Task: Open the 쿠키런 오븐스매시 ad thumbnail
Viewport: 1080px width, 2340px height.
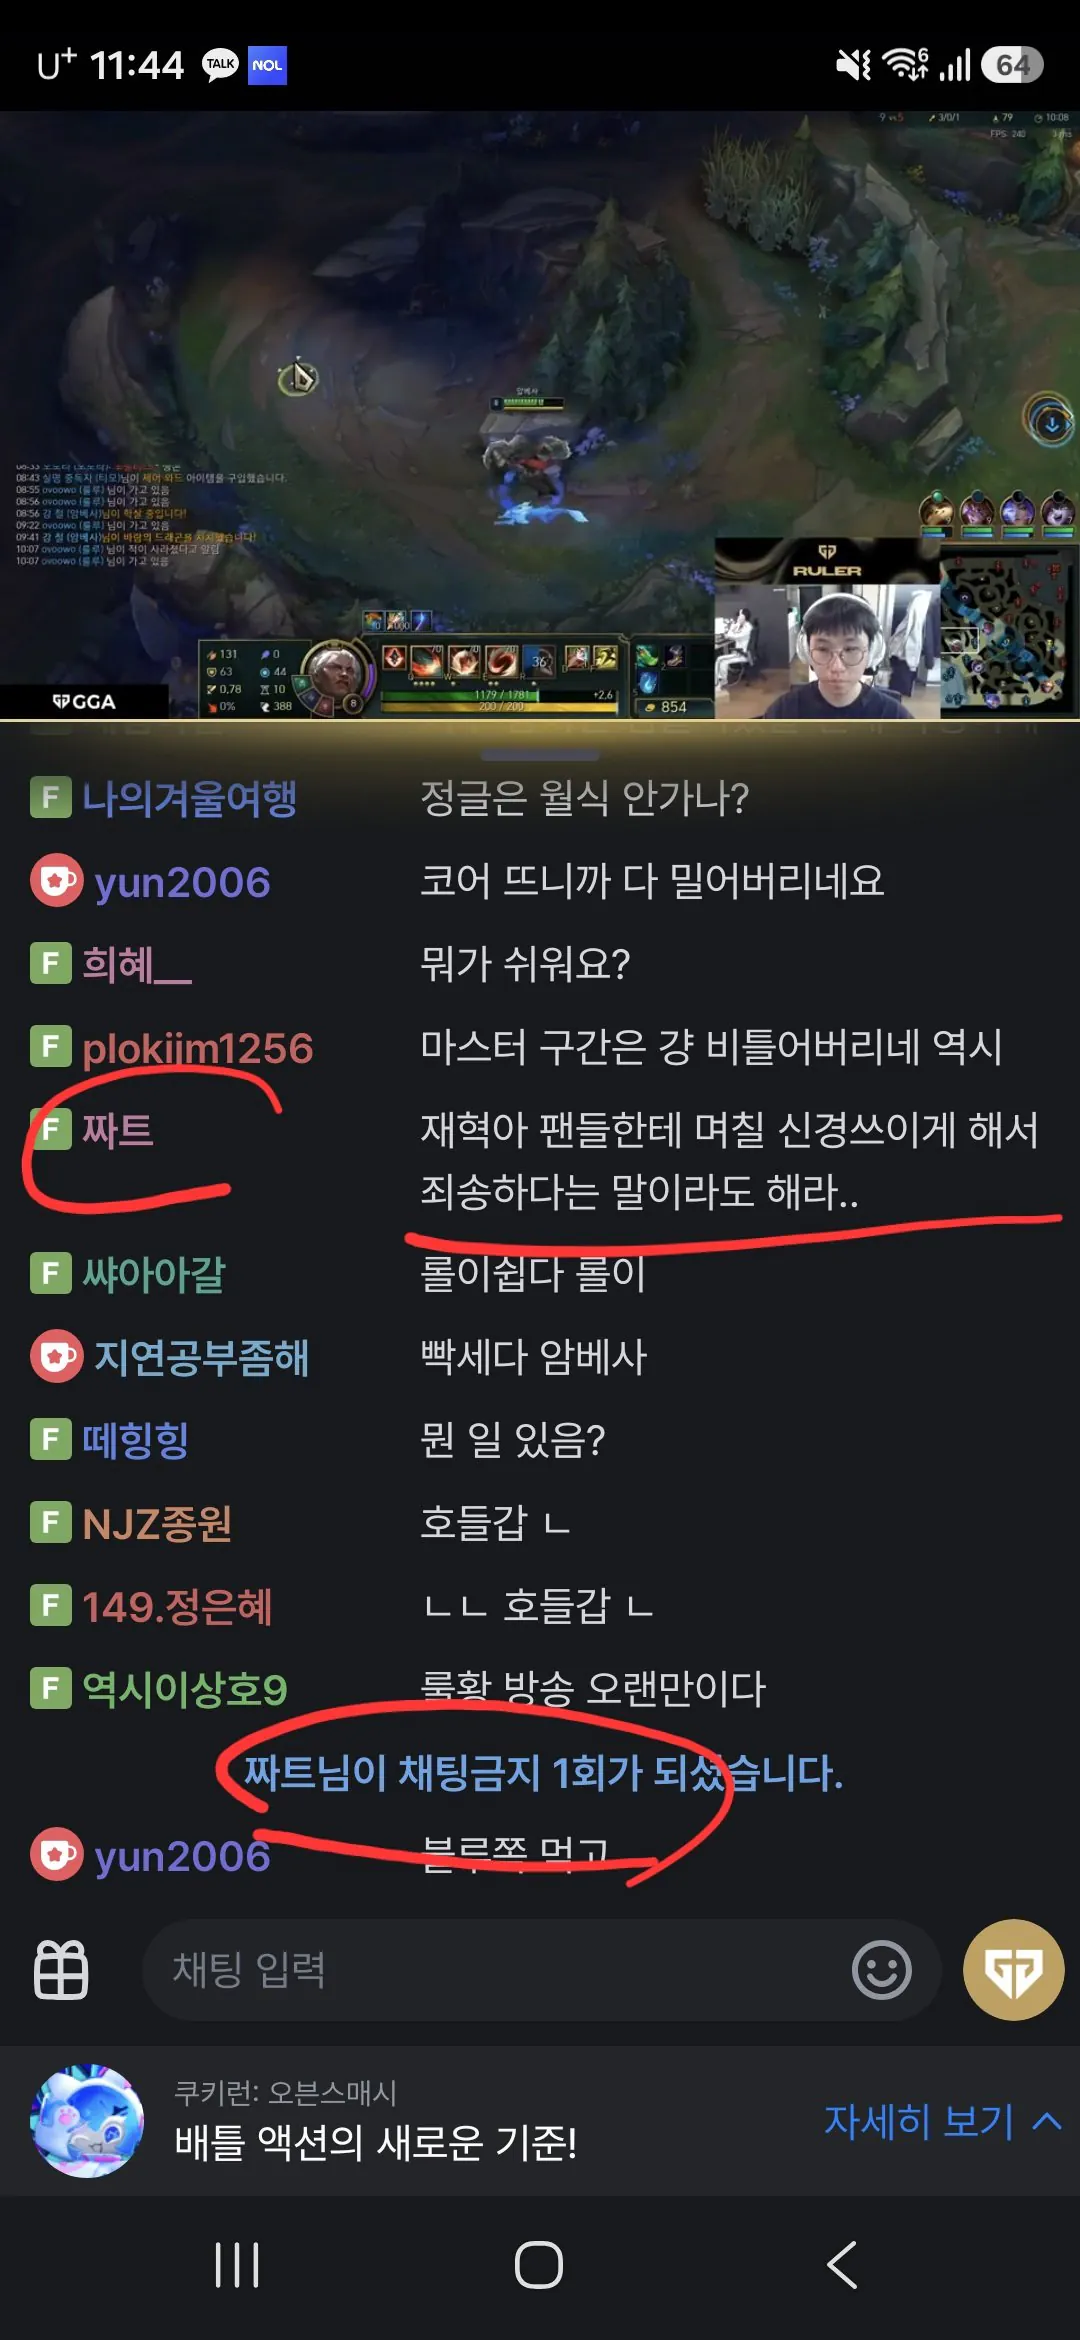Action: [87, 2121]
